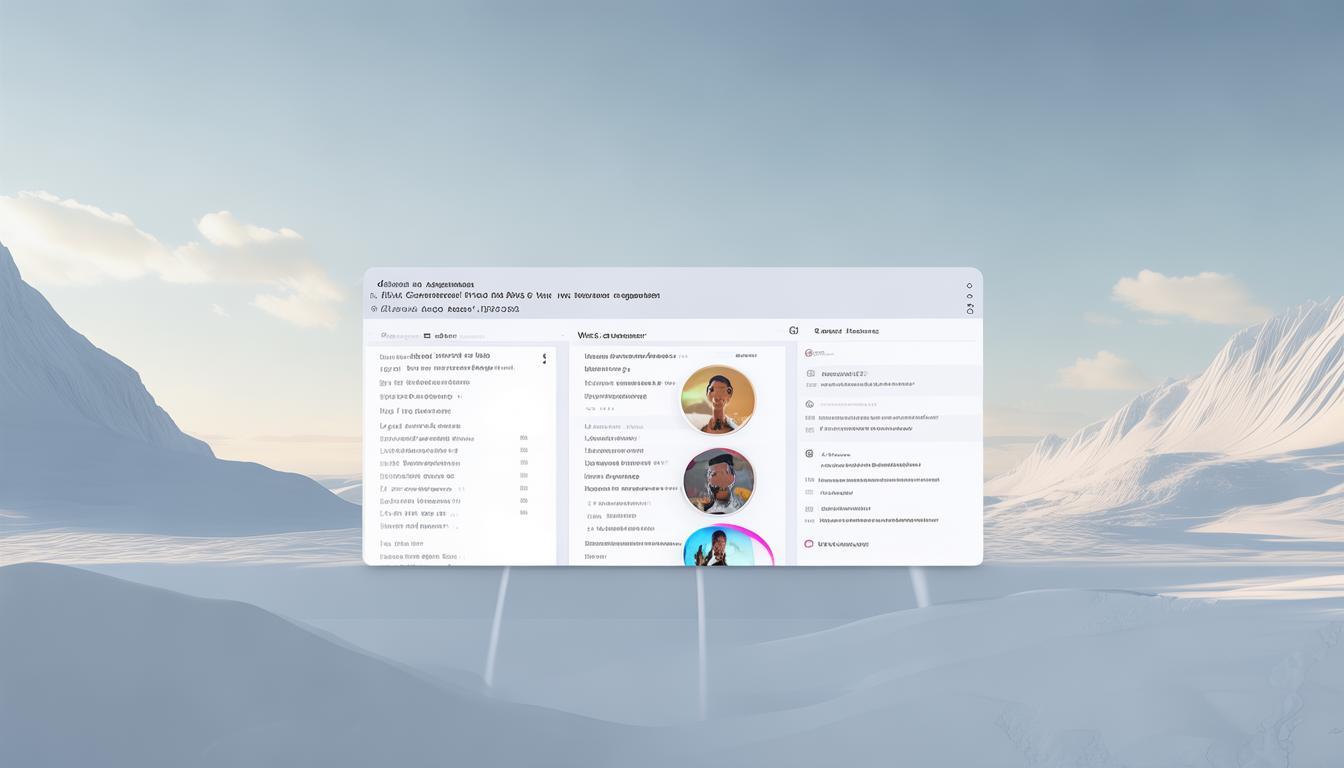The image size is (1344, 768).
Task: Toggle the first small badge in left panel list
Action: (523, 438)
